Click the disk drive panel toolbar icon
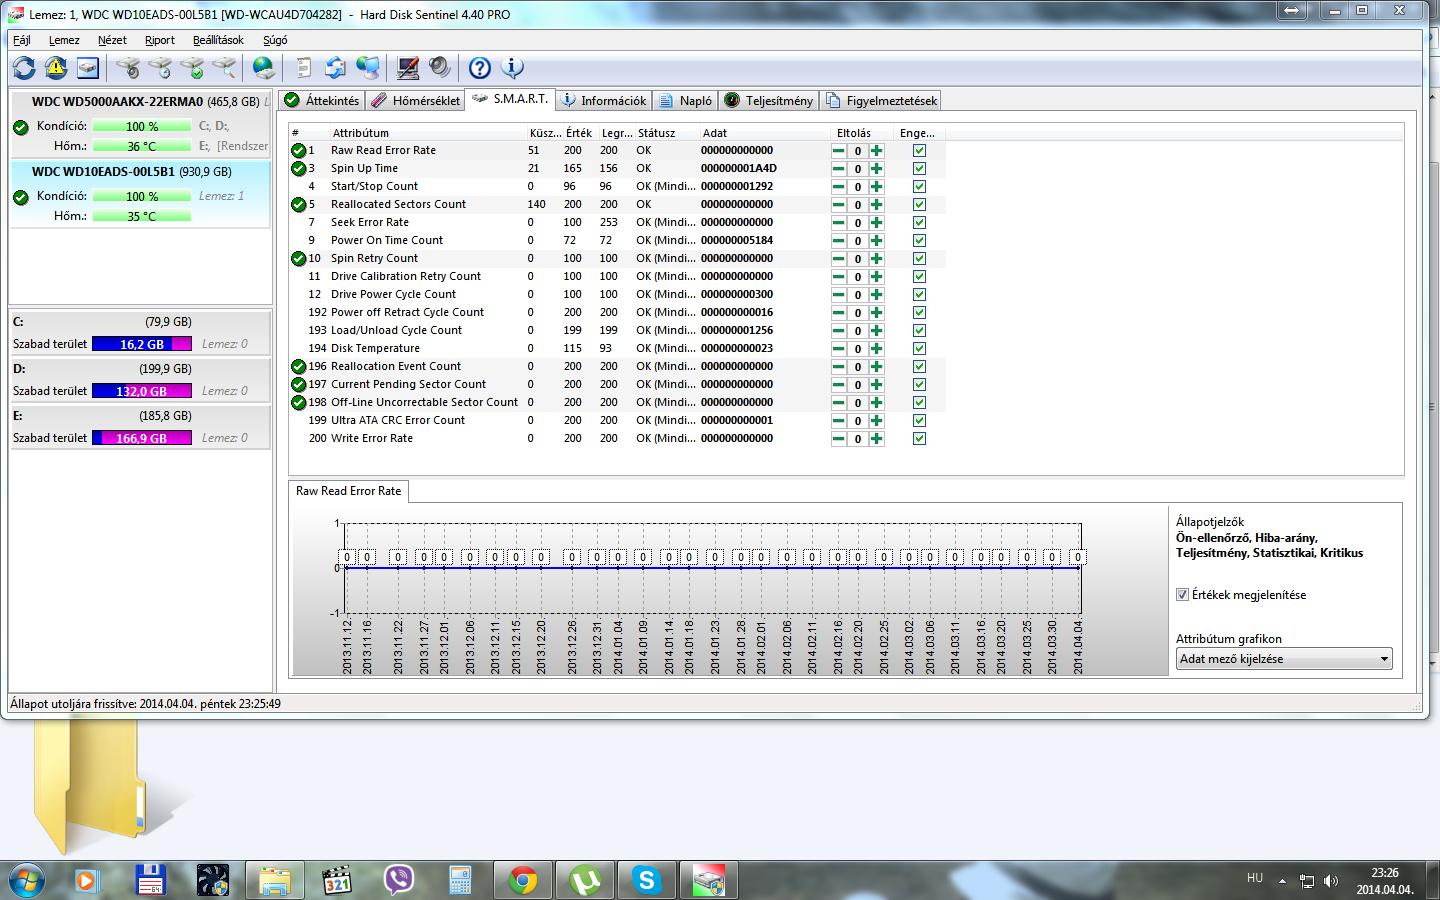The width and height of the screenshot is (1440, 900). 88,68
